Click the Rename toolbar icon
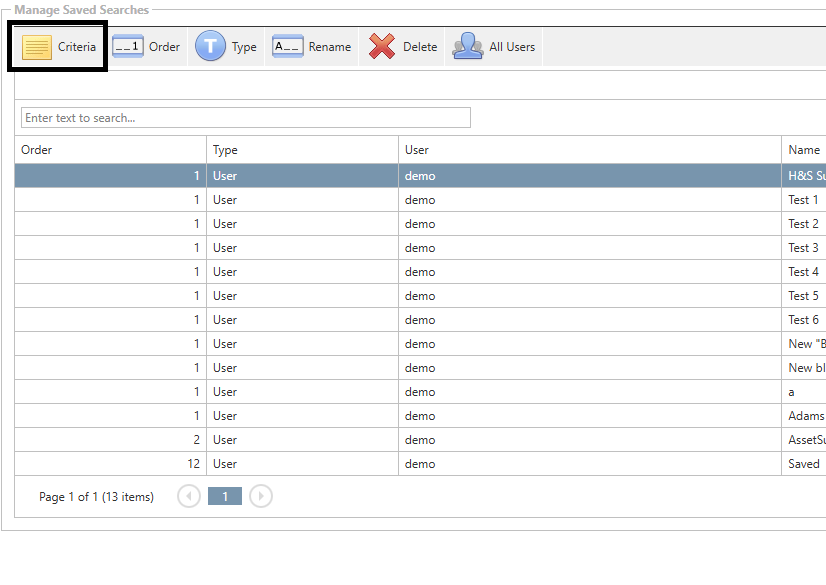826x585 pixels. [x=288, y=47]
